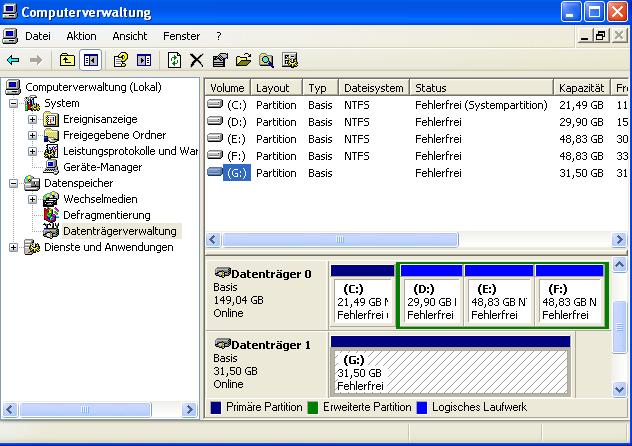
Task: Expand the Ereignisanzeige node
Action: 33,119
